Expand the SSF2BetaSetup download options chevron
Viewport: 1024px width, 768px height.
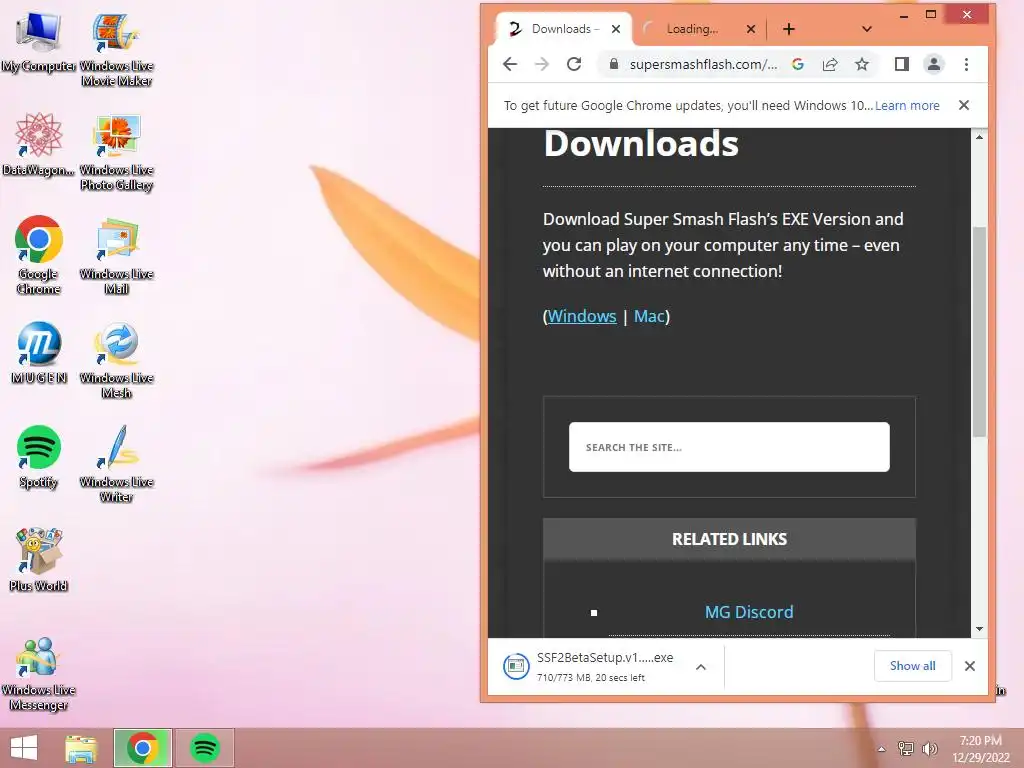coord(701,667)
